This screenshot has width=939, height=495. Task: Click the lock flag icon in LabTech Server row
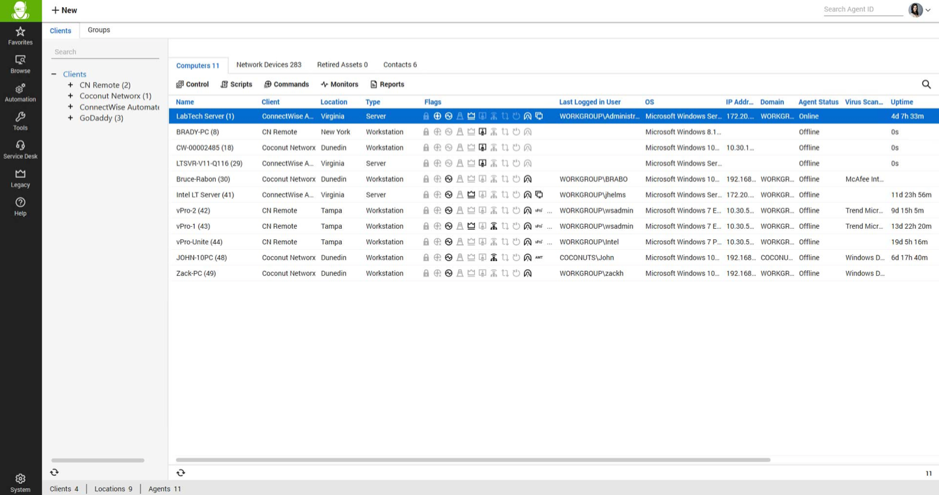(426, 116)
